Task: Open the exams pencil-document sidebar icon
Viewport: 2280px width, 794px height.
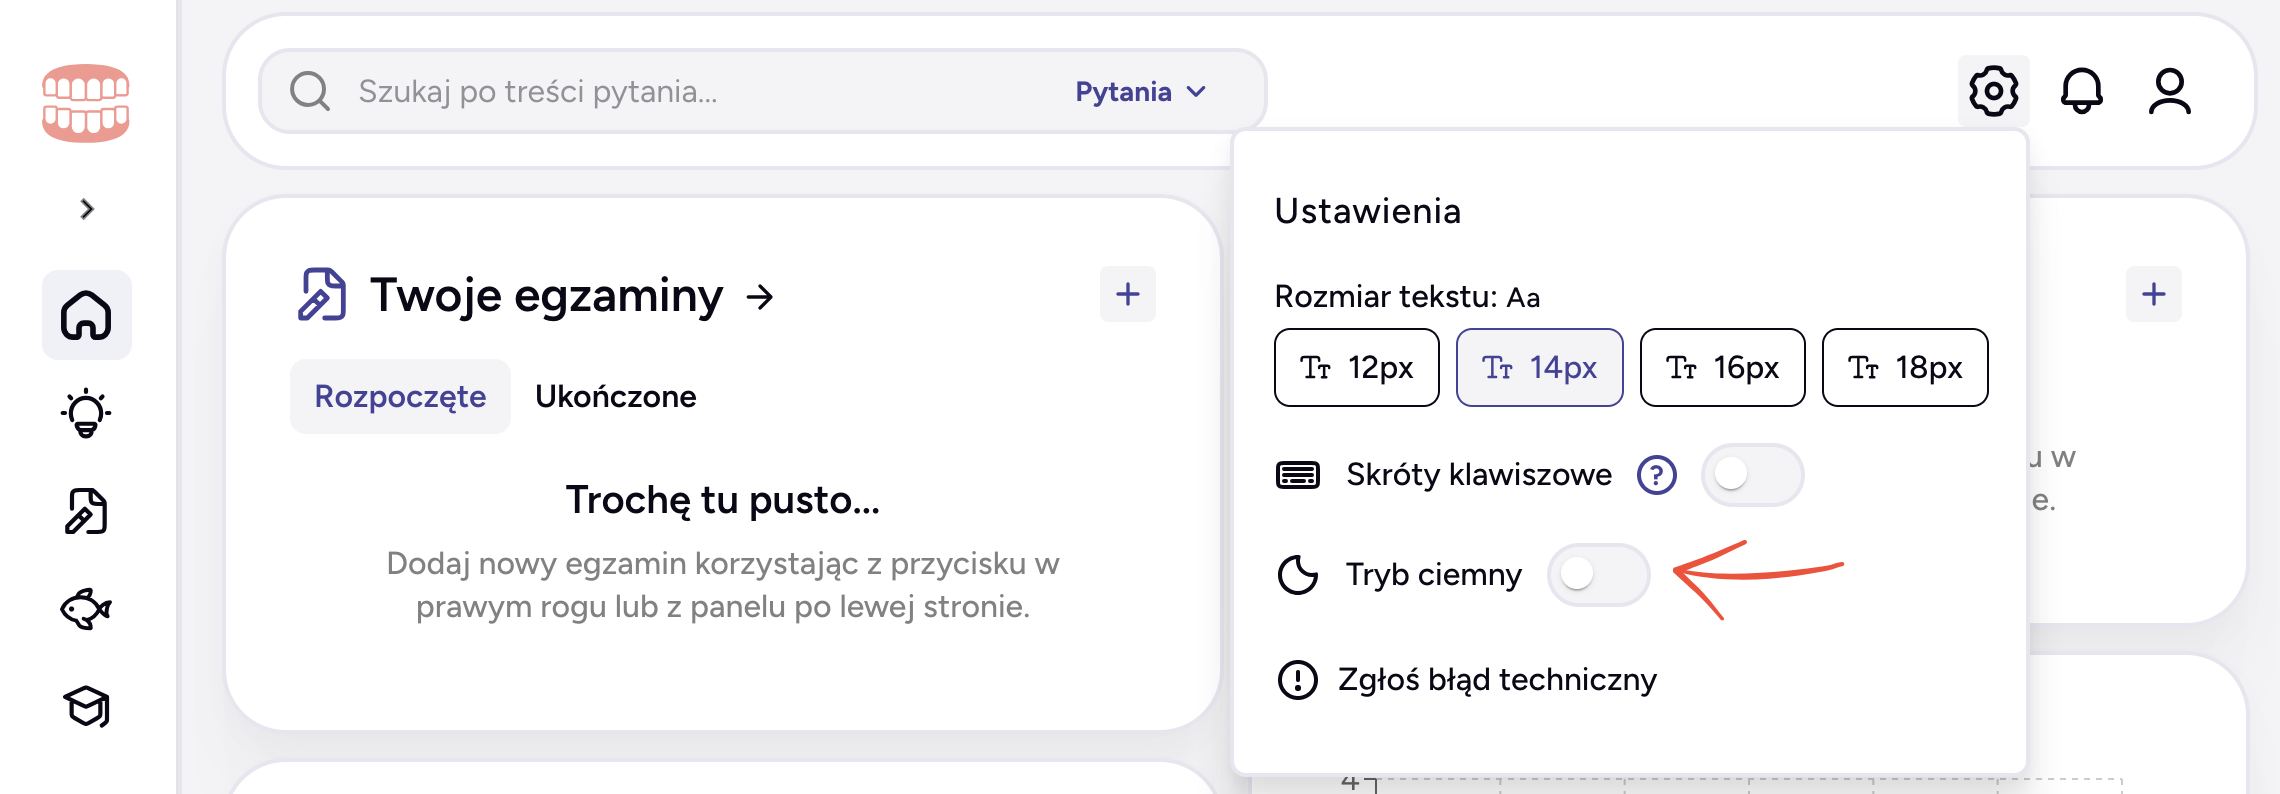Action: tap(86, 511)
